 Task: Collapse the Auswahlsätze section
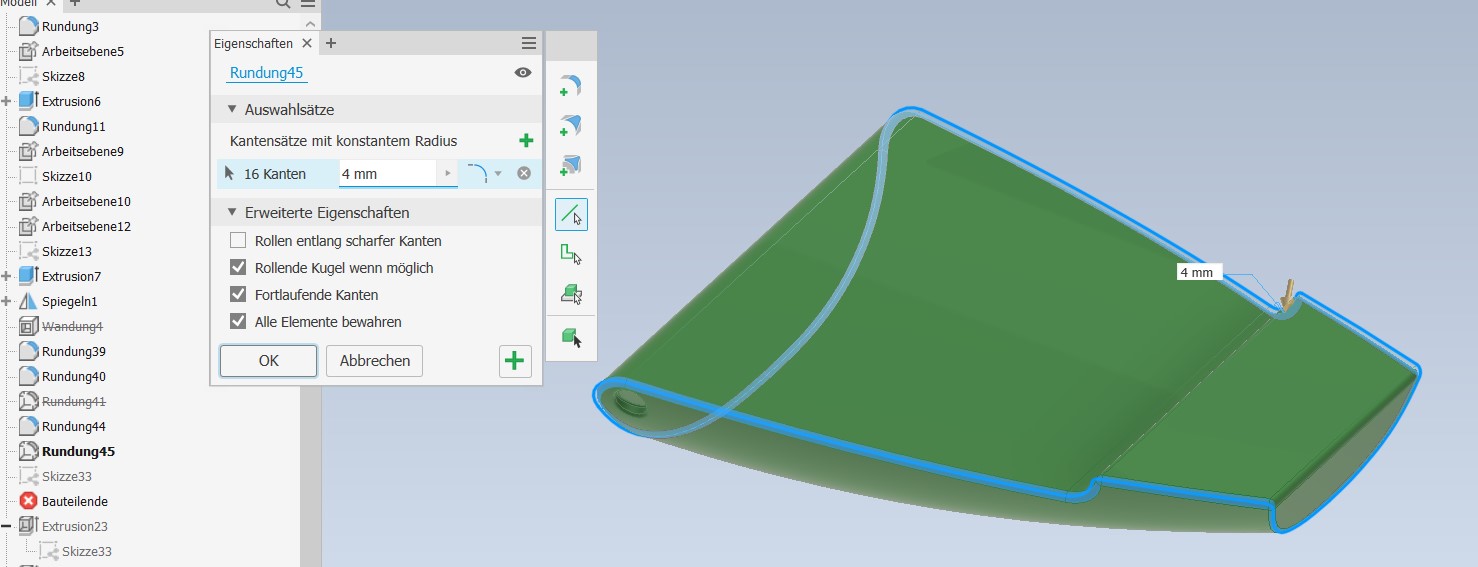[x=232, y=110]
